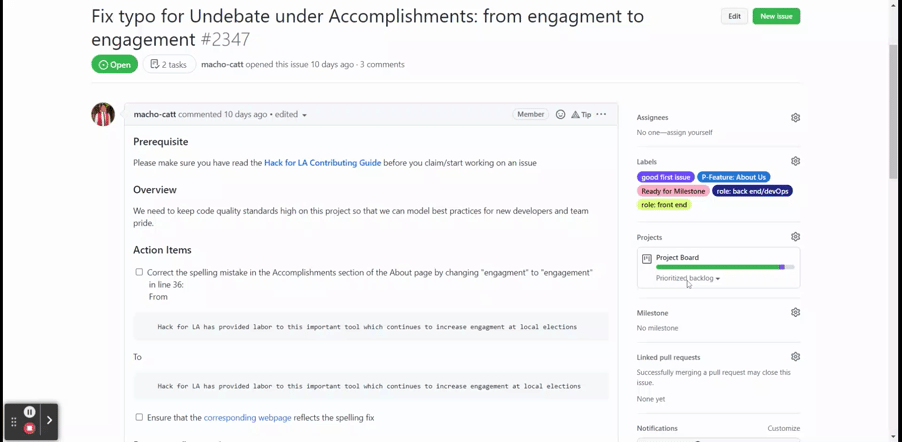Click the Edit title button

(x=735, y=16)
